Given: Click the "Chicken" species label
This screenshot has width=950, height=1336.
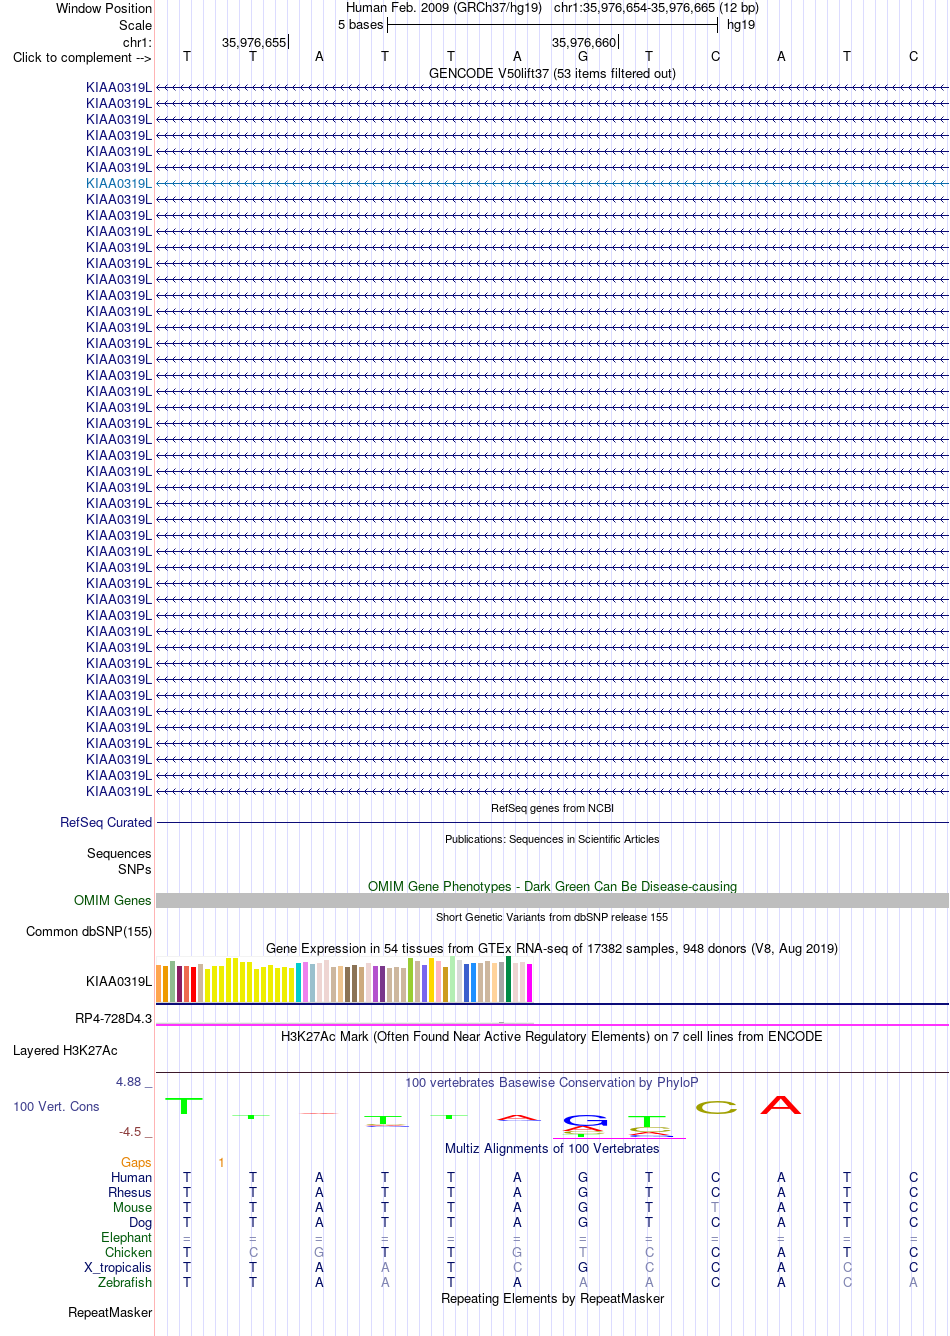Looking at the screenshot, I should (x=128, y=1252).
